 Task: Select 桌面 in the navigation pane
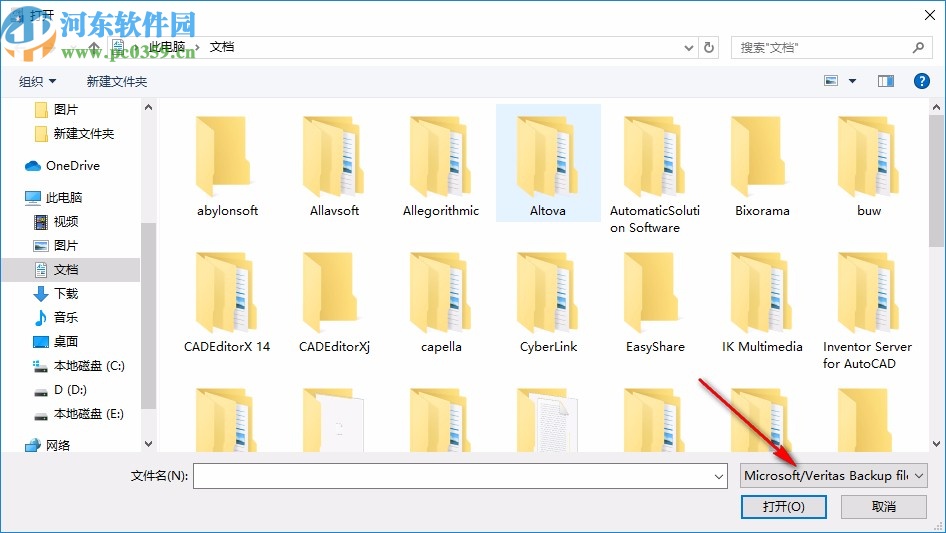click(65, 342)
